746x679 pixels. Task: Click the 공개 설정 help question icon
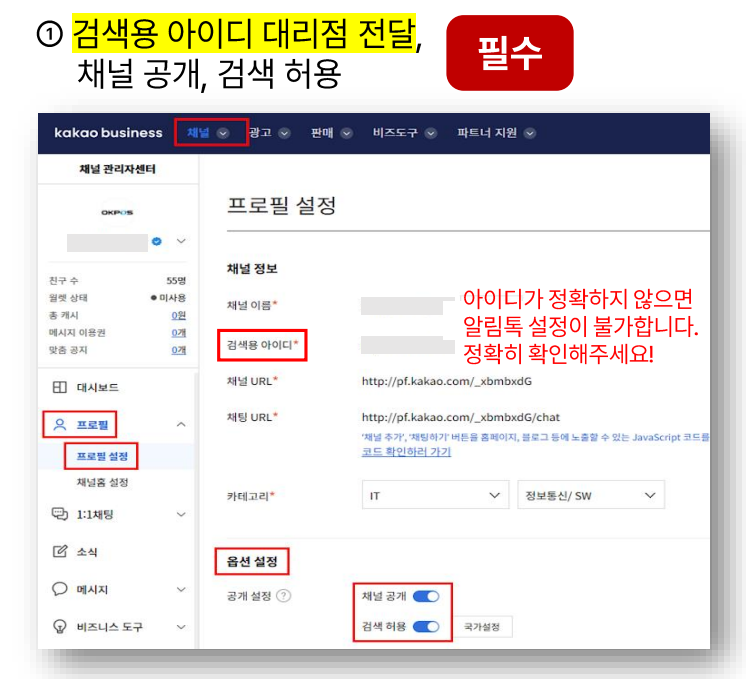tap(284, 597)
